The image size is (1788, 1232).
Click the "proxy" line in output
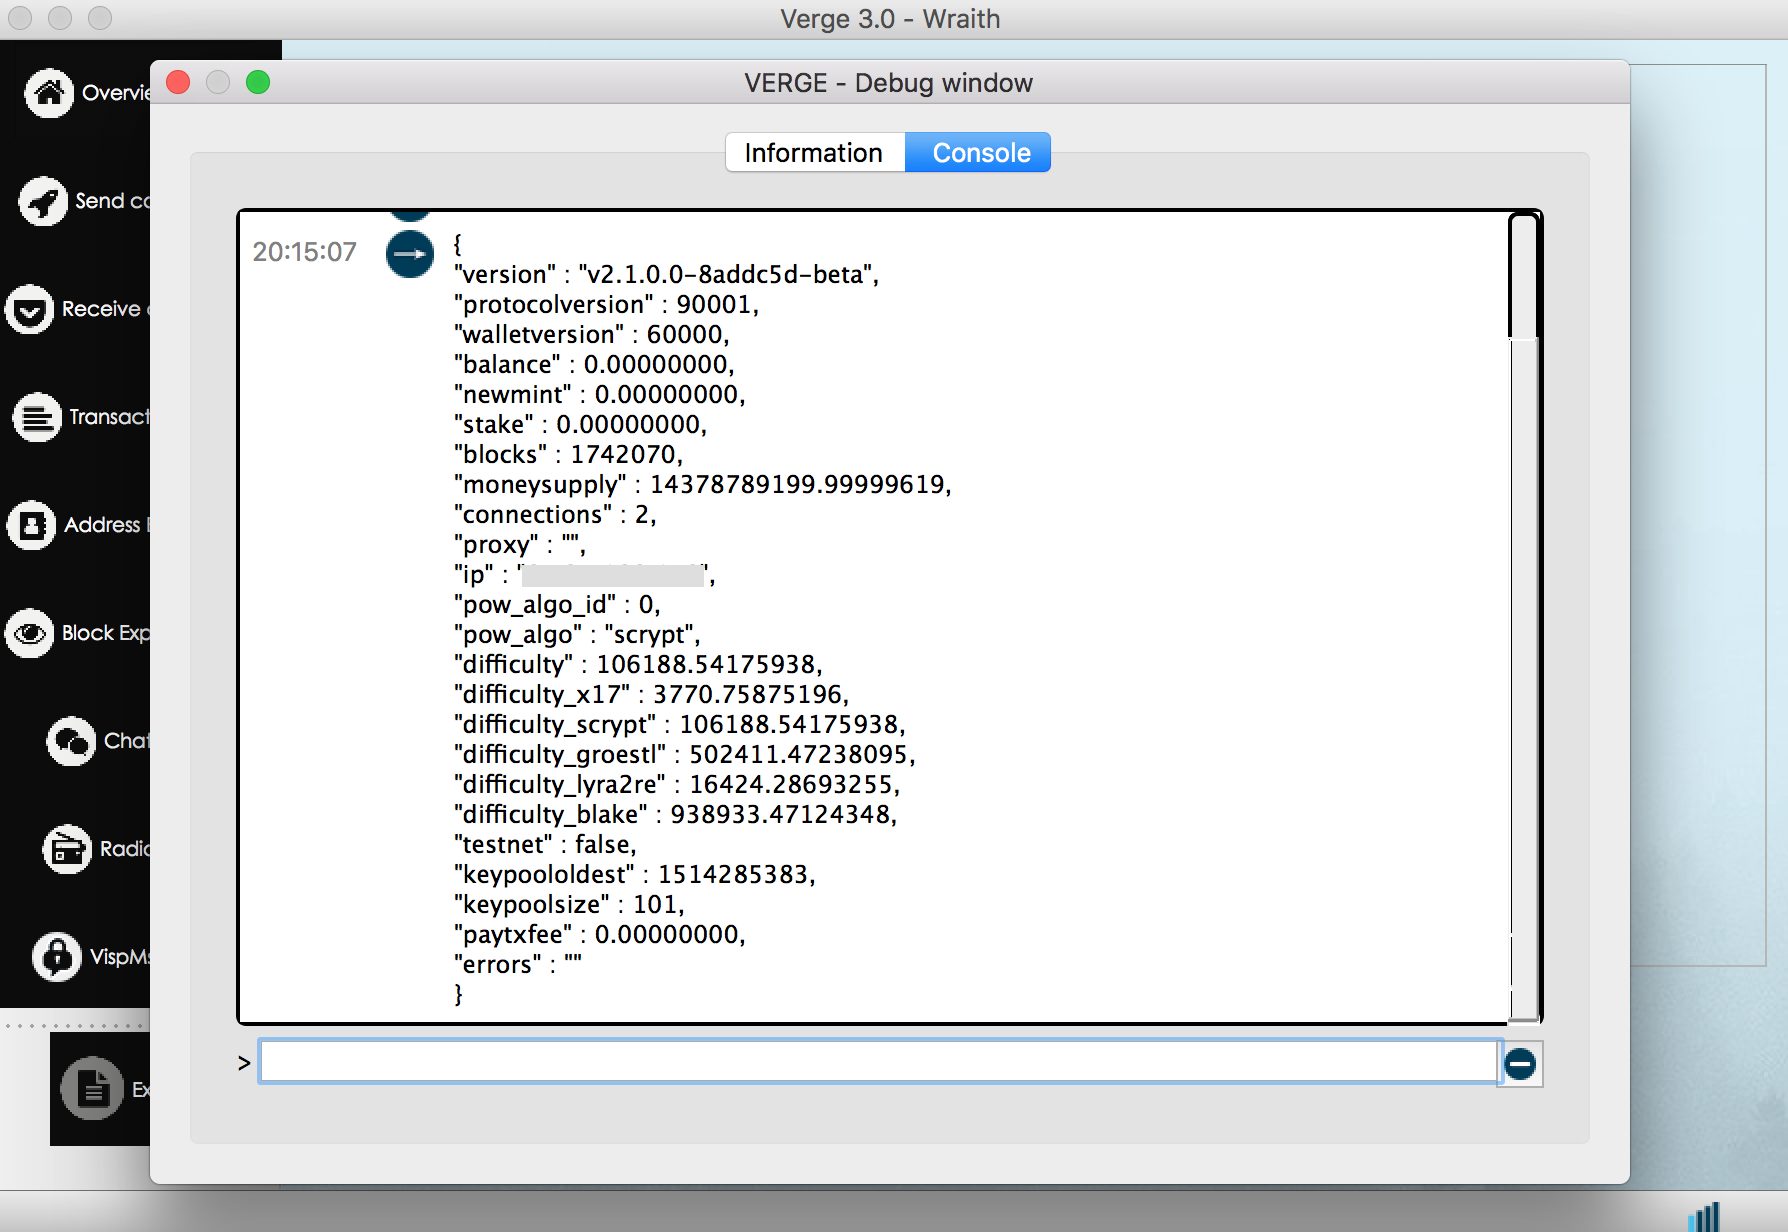(x=520, y=544)
